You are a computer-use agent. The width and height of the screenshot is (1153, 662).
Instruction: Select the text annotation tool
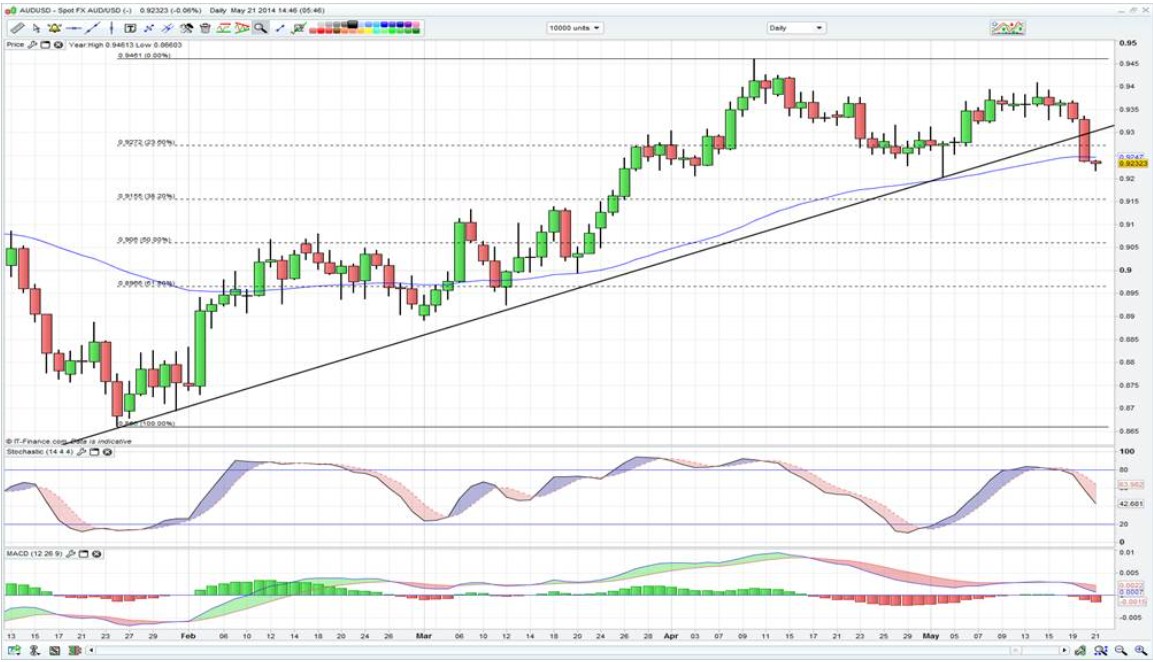pyautogui.click(x=130, y=28)
